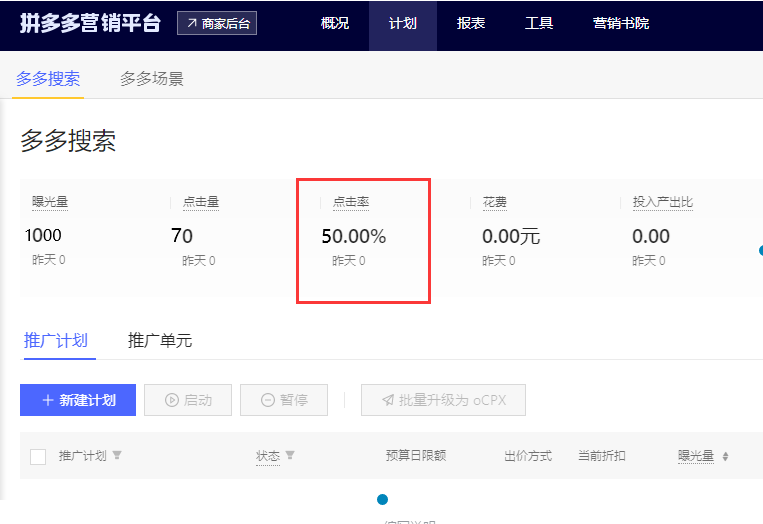763x524 pixels.
Task: Click the minus-circle icon on 暂停
Action: (x=268, y=400)
